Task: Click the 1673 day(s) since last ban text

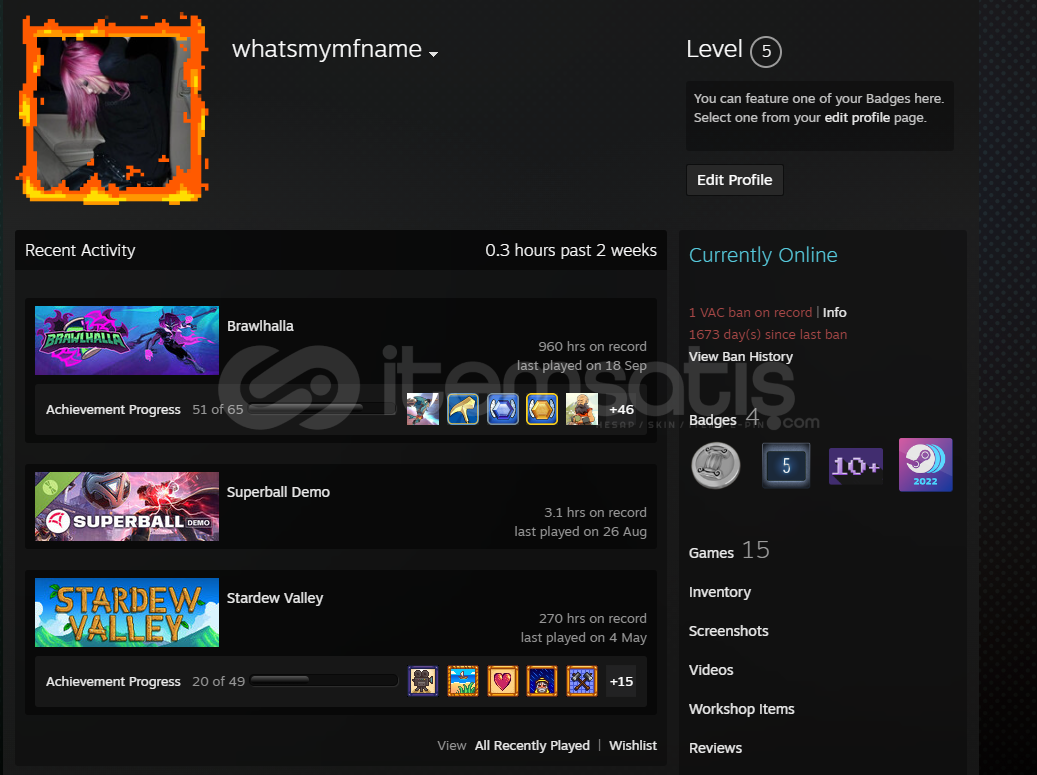Action: pyautogui.click(x=768, y=335)
